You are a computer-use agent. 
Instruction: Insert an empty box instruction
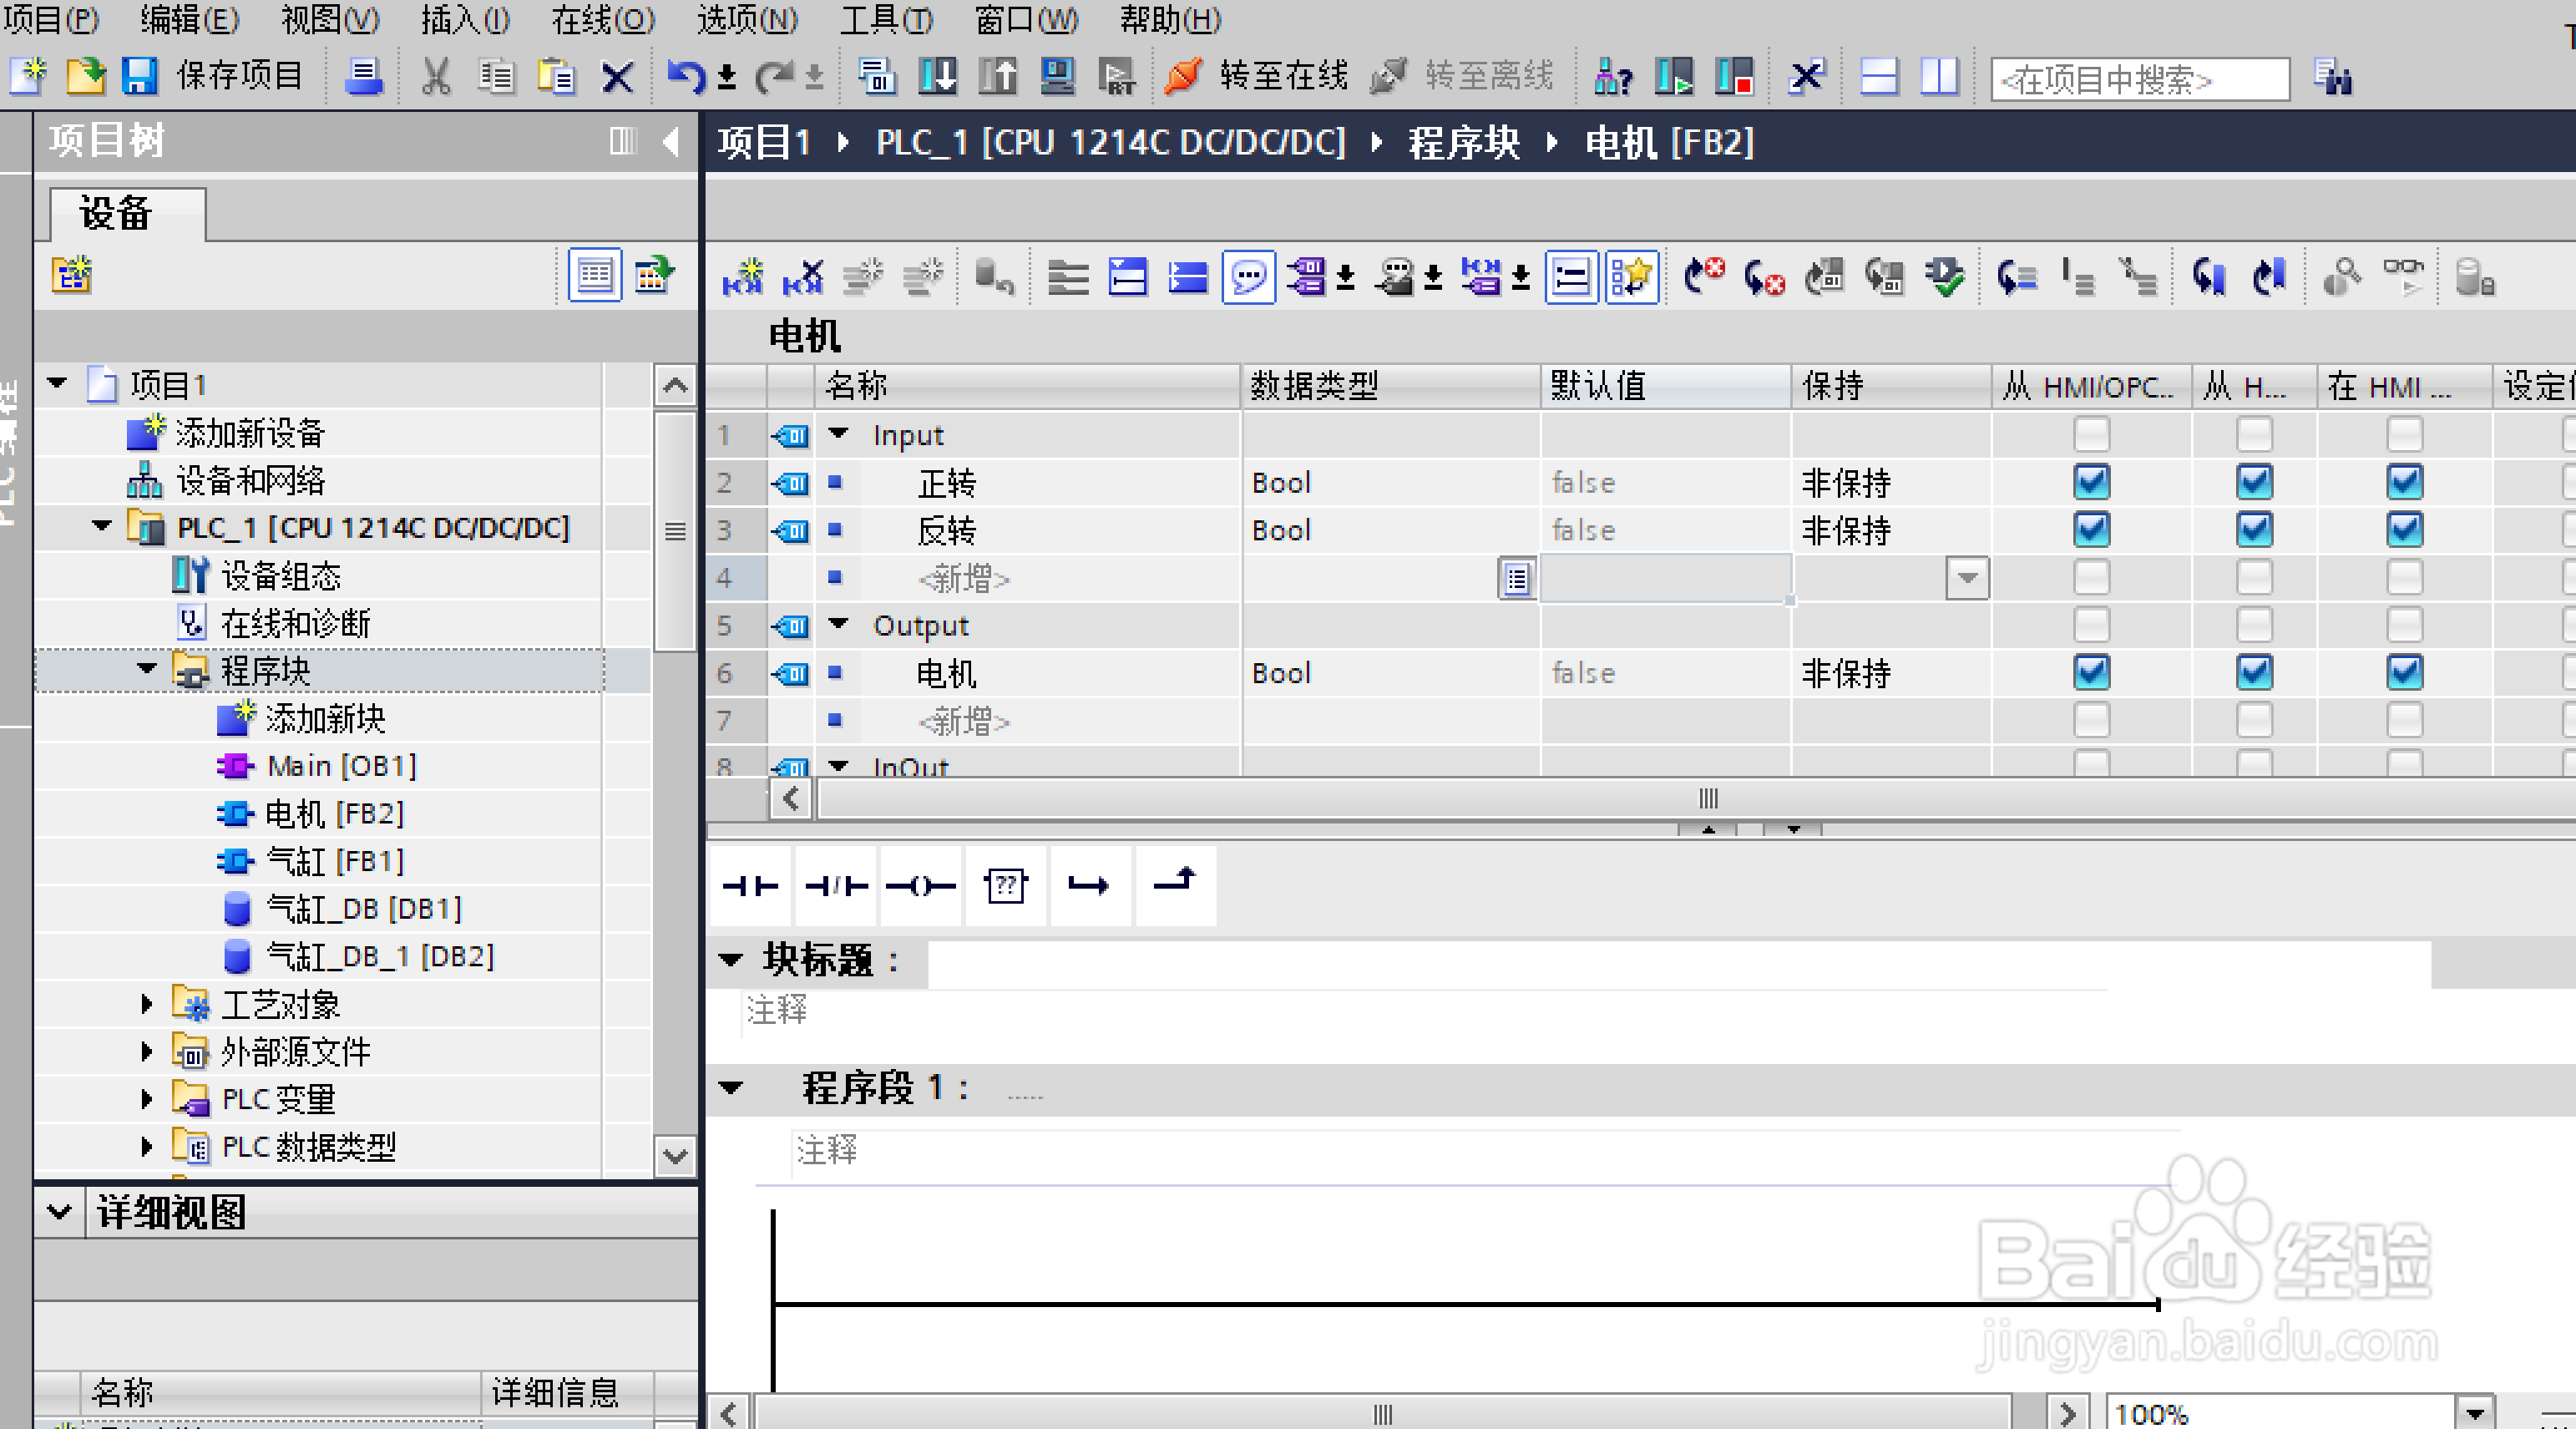[x=1005, y=886]
